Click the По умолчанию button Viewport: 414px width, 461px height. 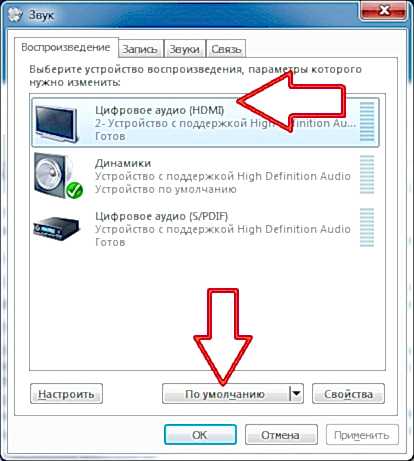226,394
